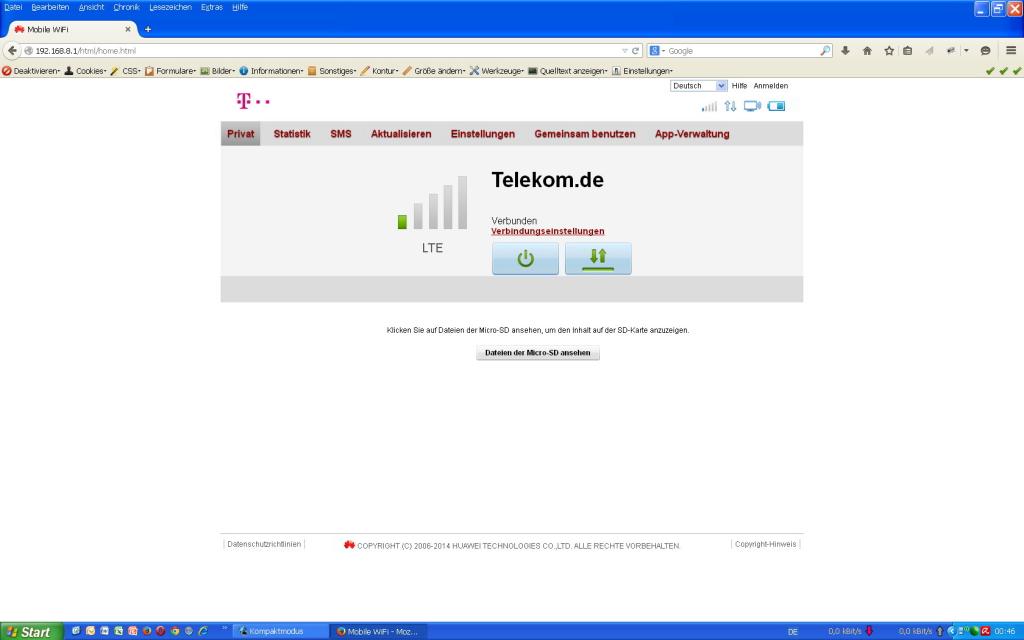This screenshot has height=640, width=1024.
Task: Open the Datei menu
Action: point(13,7)
